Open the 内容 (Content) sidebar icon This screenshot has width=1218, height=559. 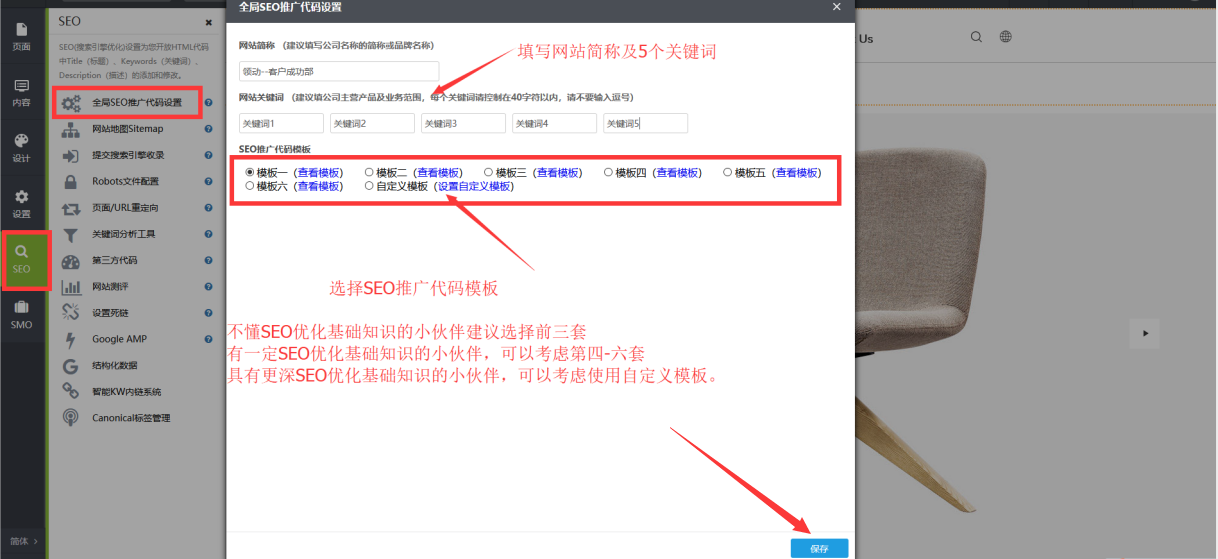click(21, 92)
